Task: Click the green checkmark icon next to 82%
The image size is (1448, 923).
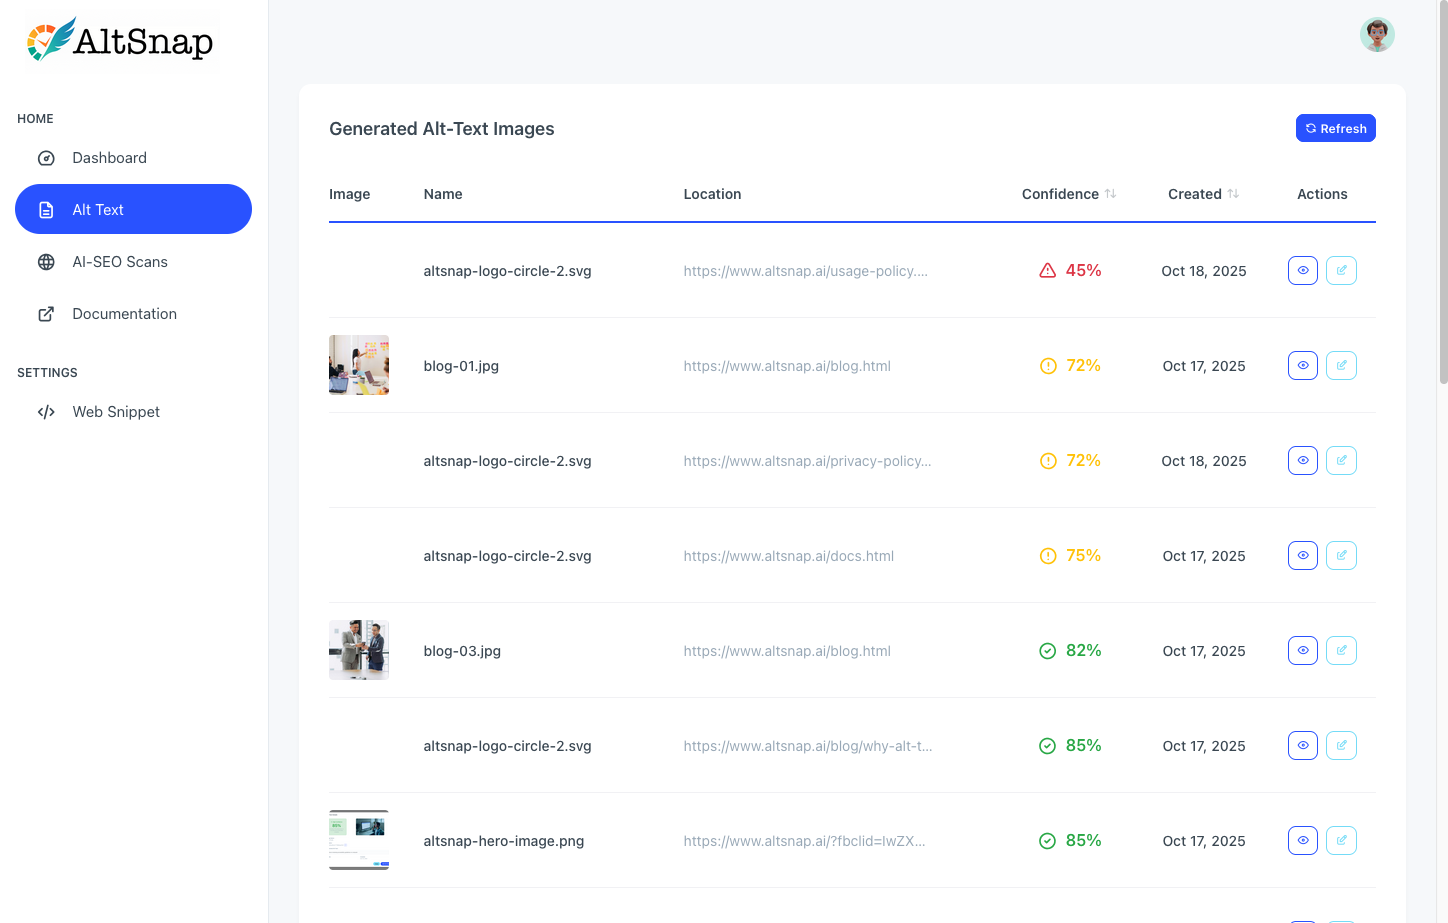Action: [1047, 650]
